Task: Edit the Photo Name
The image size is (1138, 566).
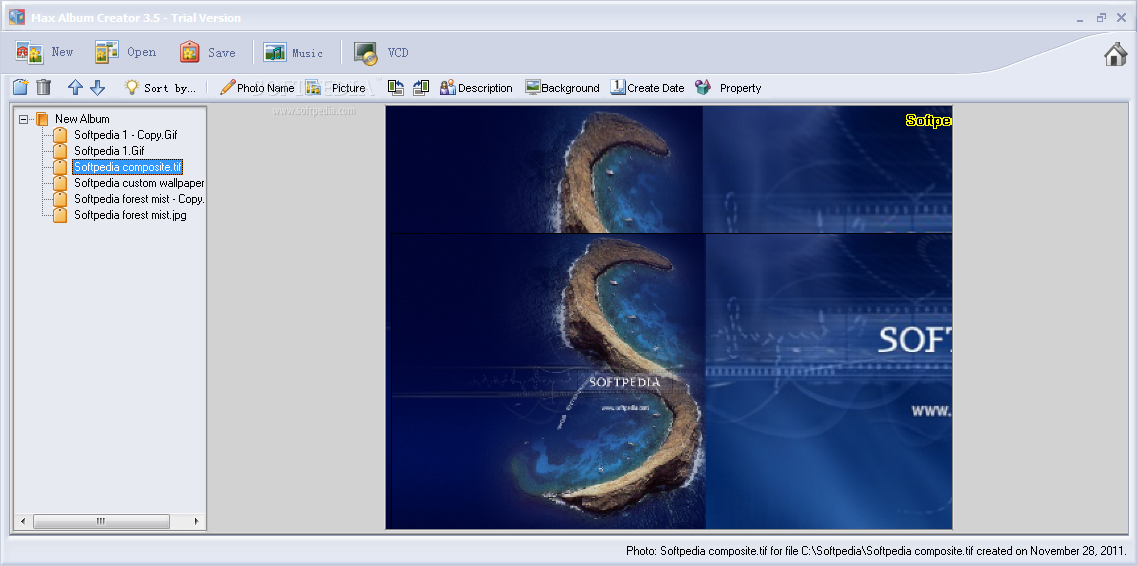Action: click(257, 88)
